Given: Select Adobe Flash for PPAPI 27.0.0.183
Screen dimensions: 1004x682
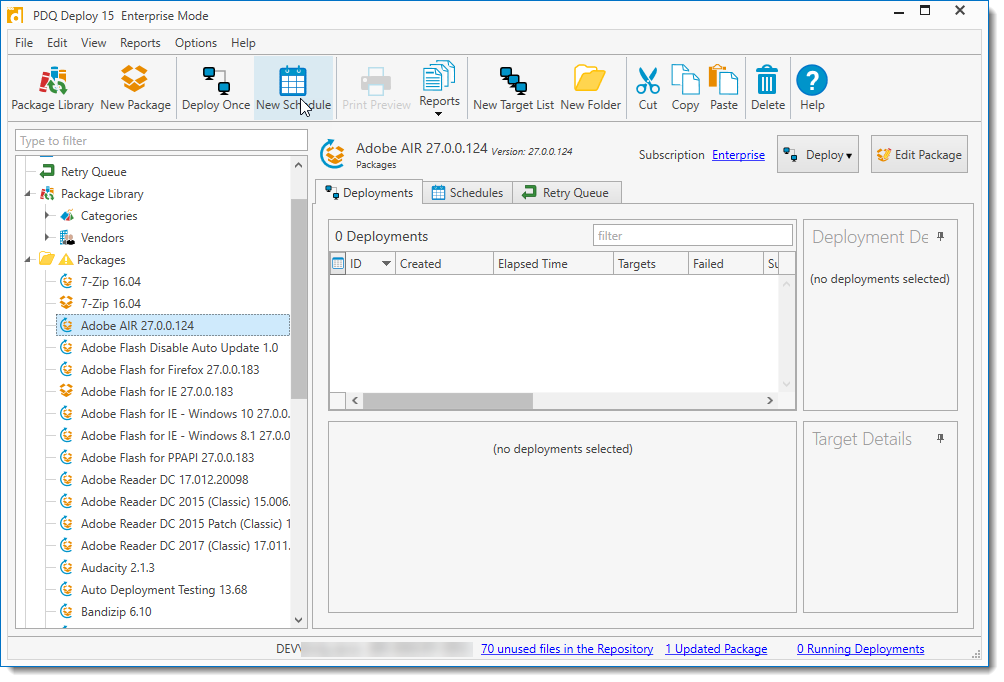Looking at the screenshot, I should [167, 457].
